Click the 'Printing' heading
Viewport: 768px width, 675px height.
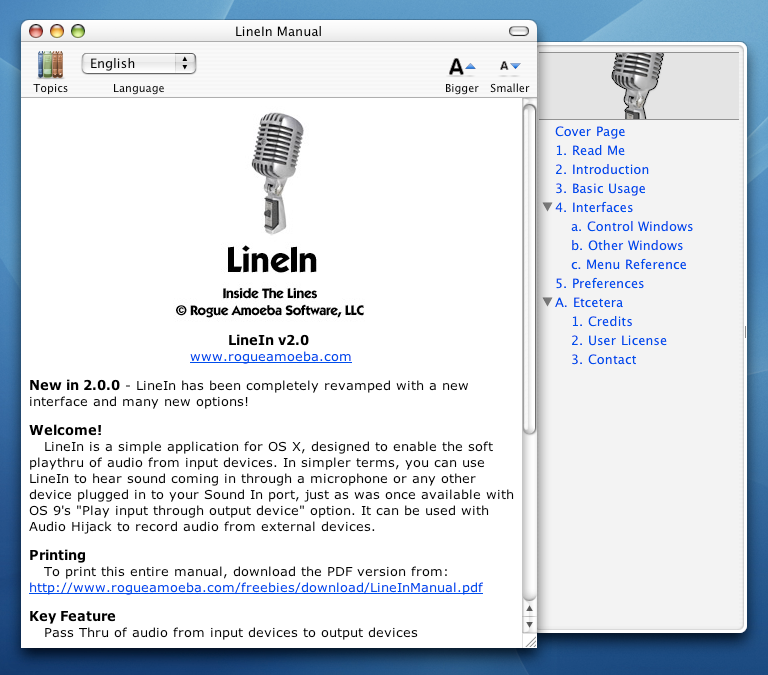click(x=57, y=555)
